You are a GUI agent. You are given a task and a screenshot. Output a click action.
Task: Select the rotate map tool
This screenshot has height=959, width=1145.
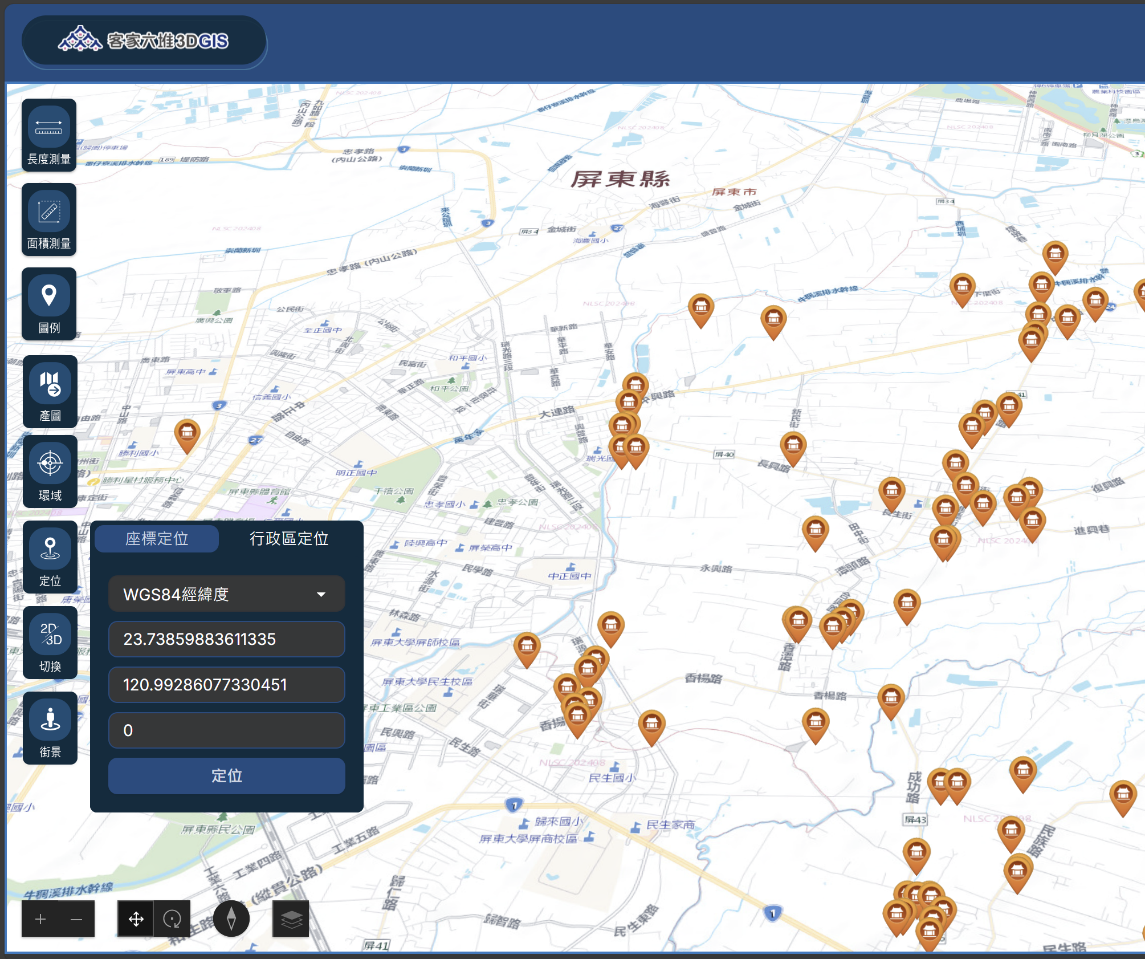pos(172,919)
